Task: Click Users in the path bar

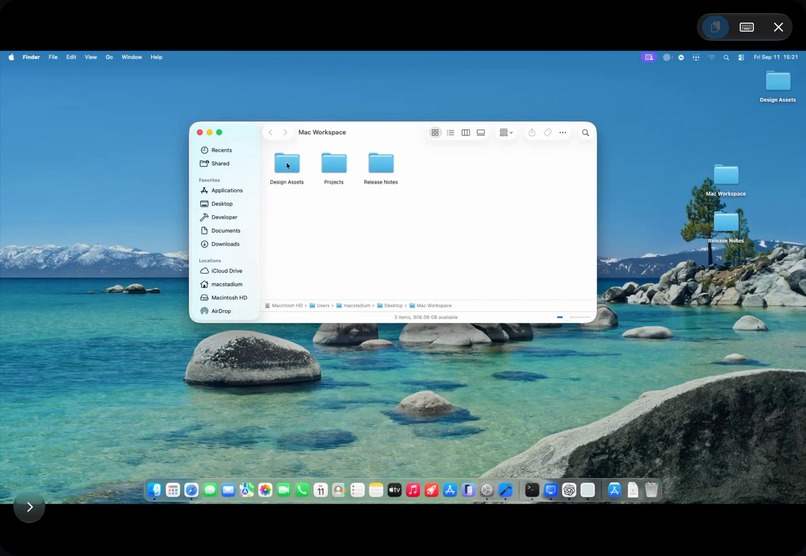Action: tap(319, 305)
